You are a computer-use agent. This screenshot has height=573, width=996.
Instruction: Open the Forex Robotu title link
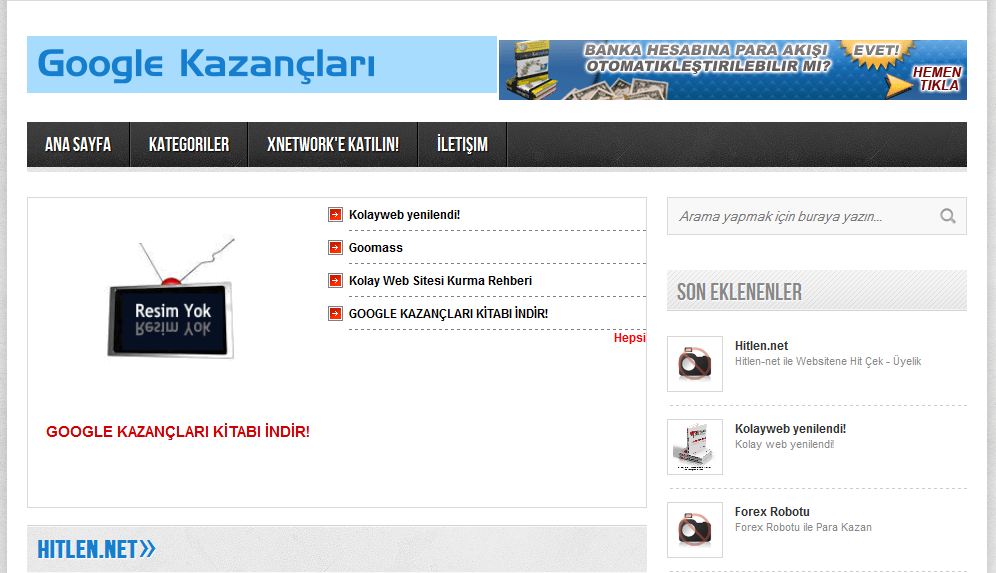tap(772, 512)
